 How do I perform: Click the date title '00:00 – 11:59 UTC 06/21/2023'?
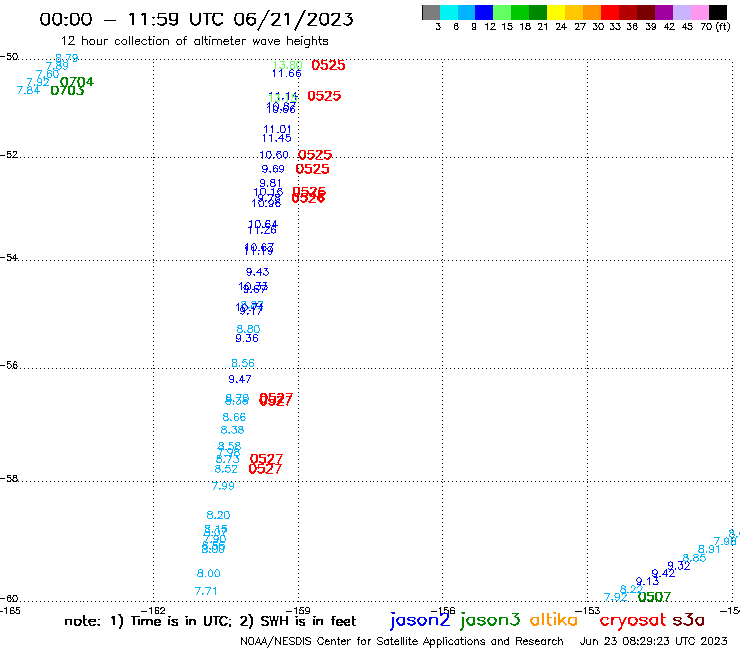pos(196,19)
